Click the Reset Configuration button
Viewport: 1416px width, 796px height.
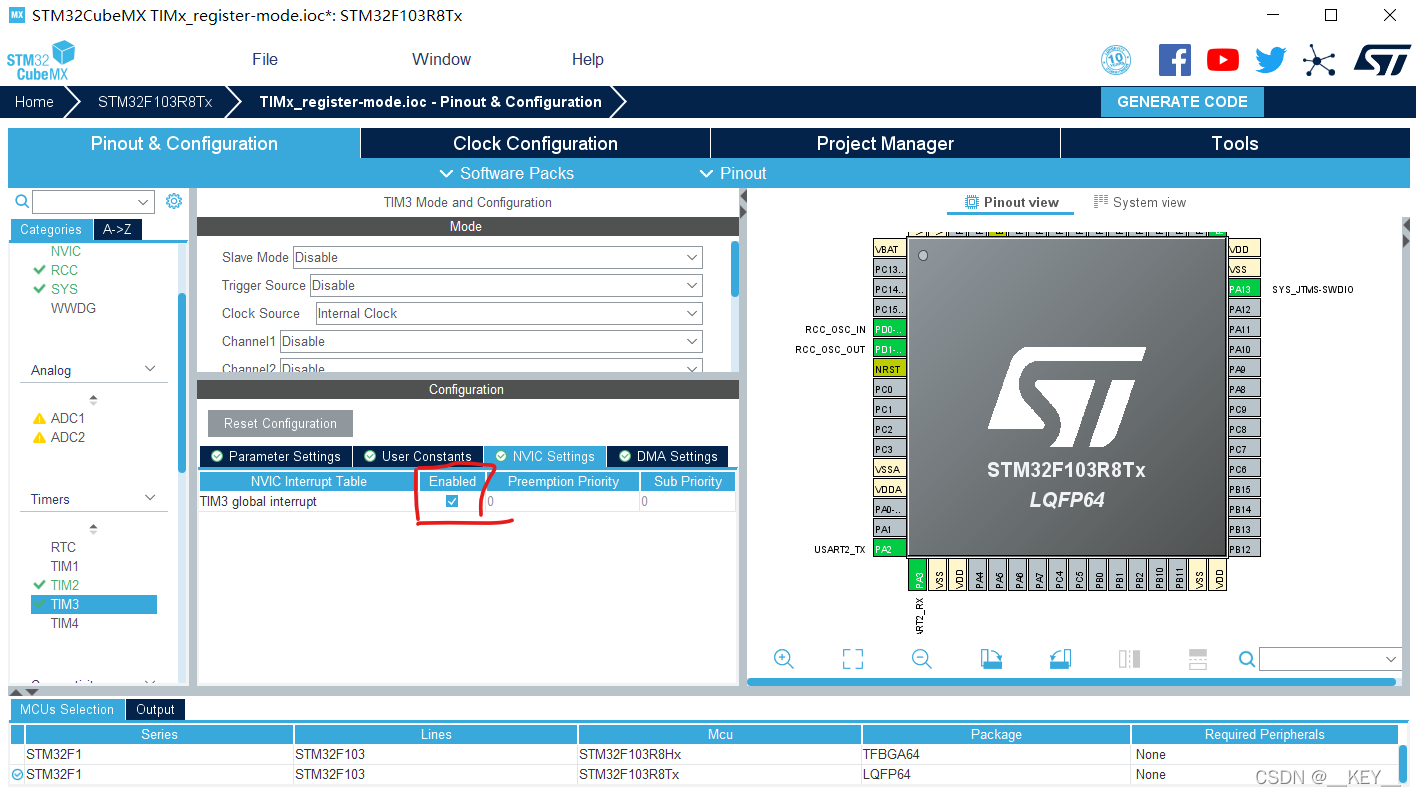click(x=280, y=423)
